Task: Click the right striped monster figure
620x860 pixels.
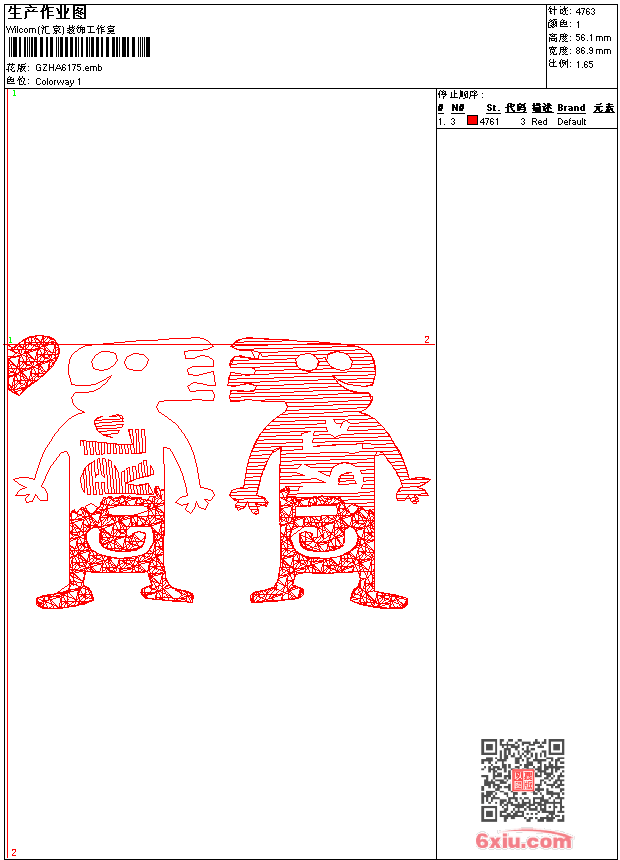Action: click(x=329, y=473)
